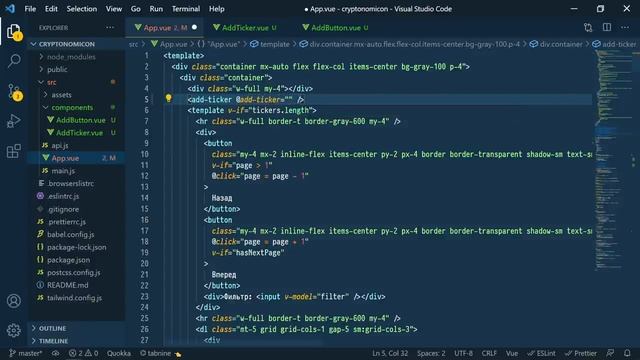Image resolution: width=640 pixels, height=360 pixels.
Task: Expand the TIMELINE section
Action: click(x=53, y=341)
